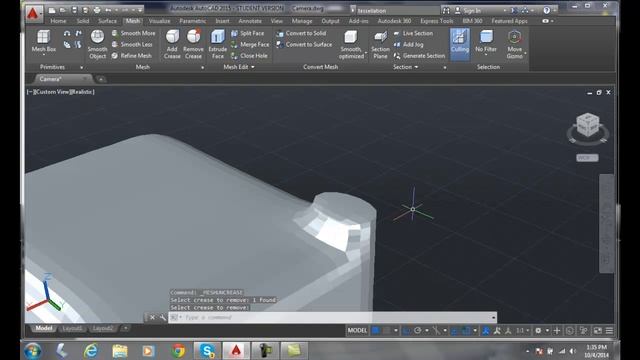Click Smooth Object tool
Image resolution: width=640 pixels, height=360 pixels.
(97, 44)
